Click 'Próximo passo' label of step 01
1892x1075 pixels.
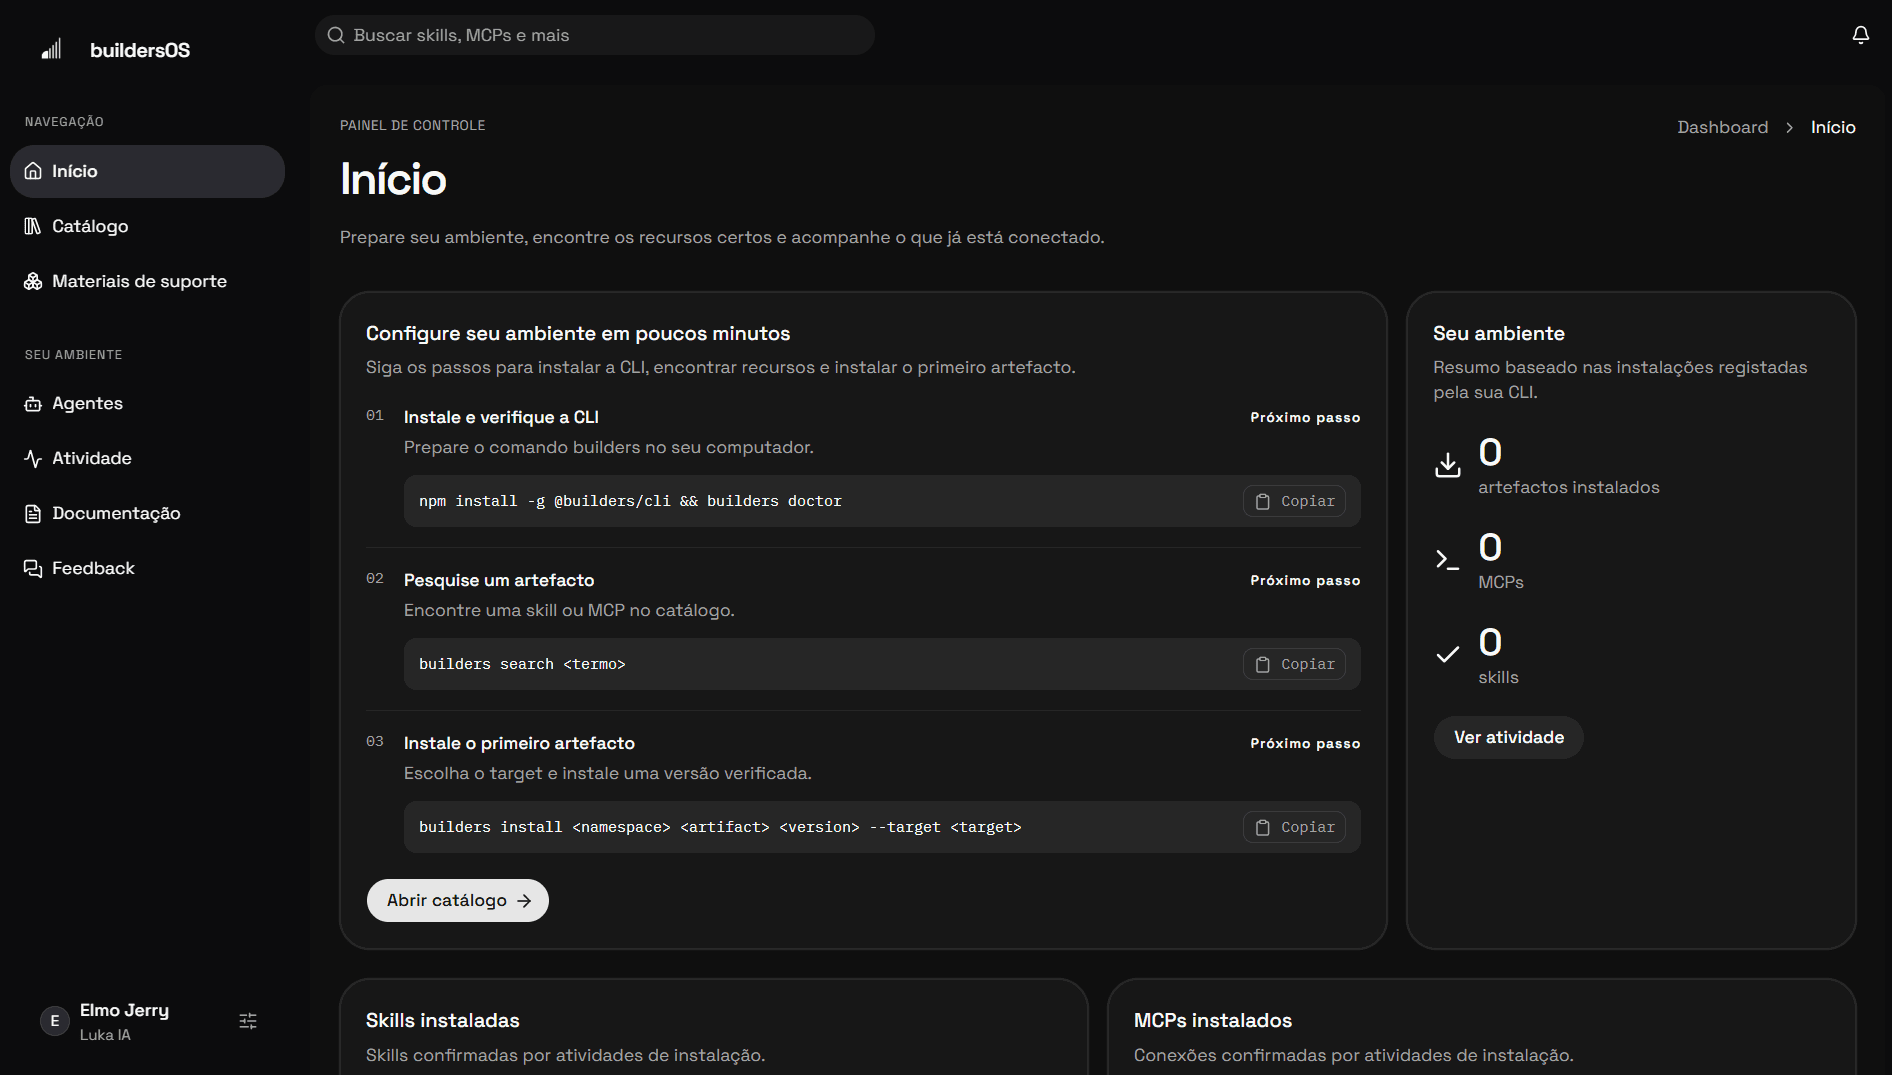tap(1305, 417)
